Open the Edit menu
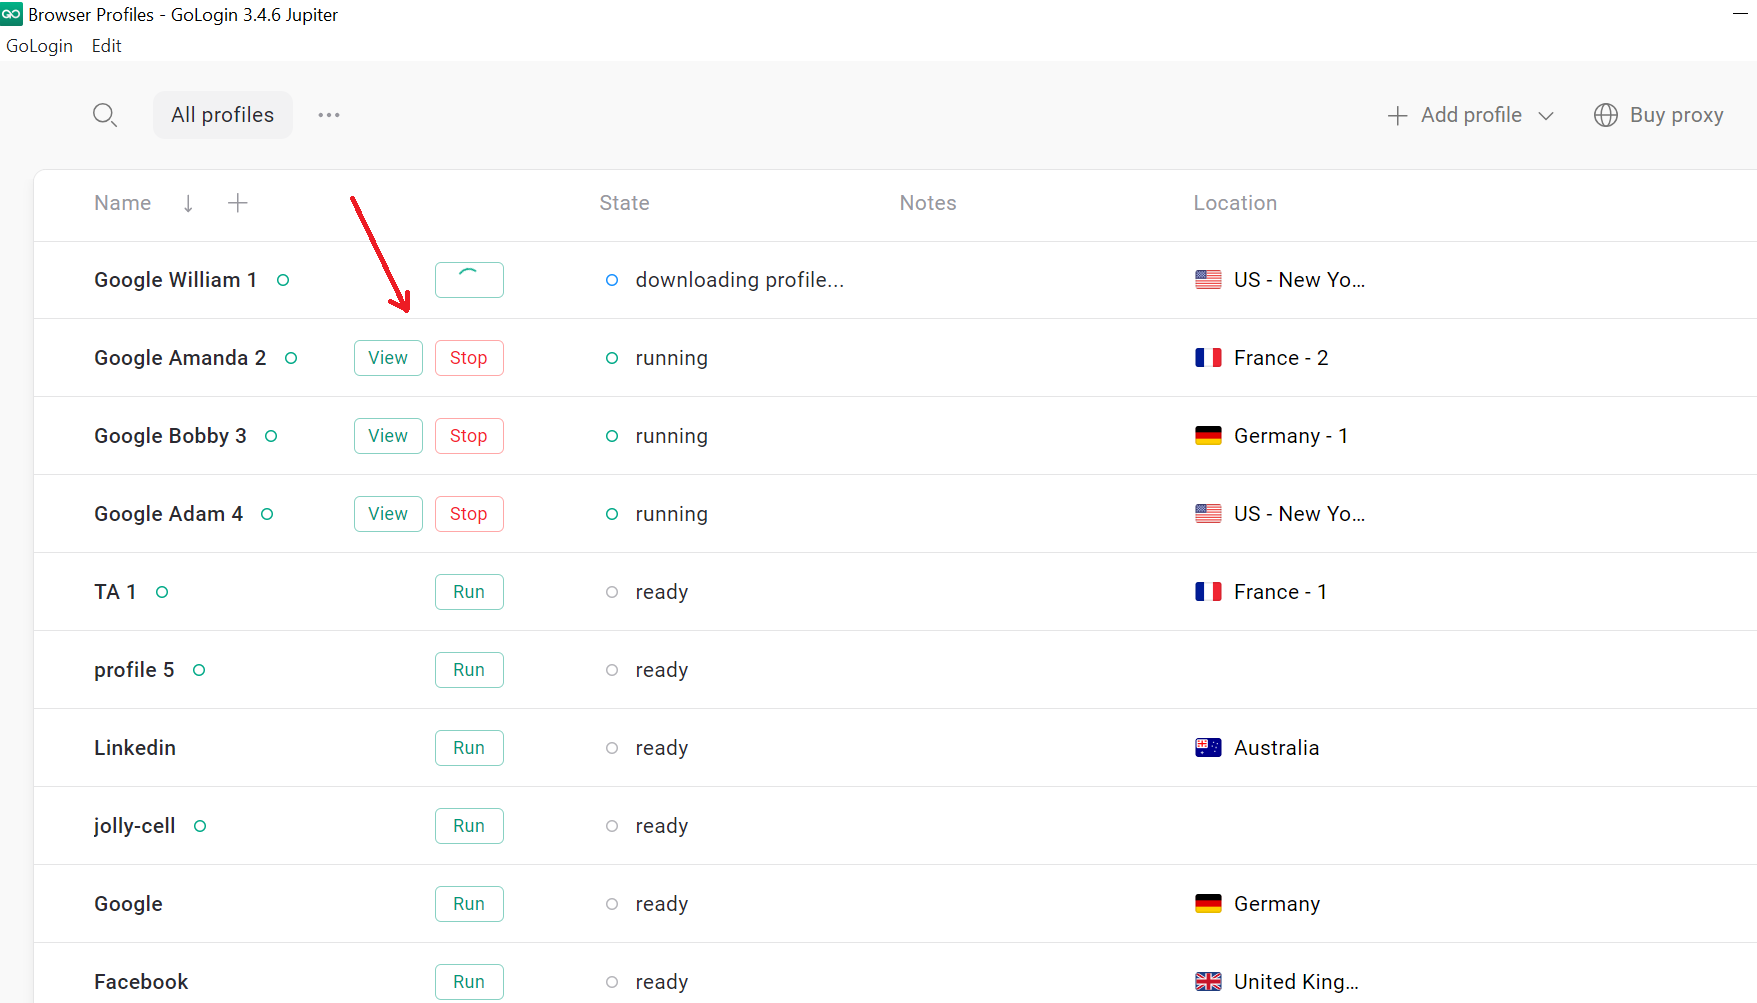This screenshot has height=1003, width=1757. pyautogui.click(x=106, y=46)
